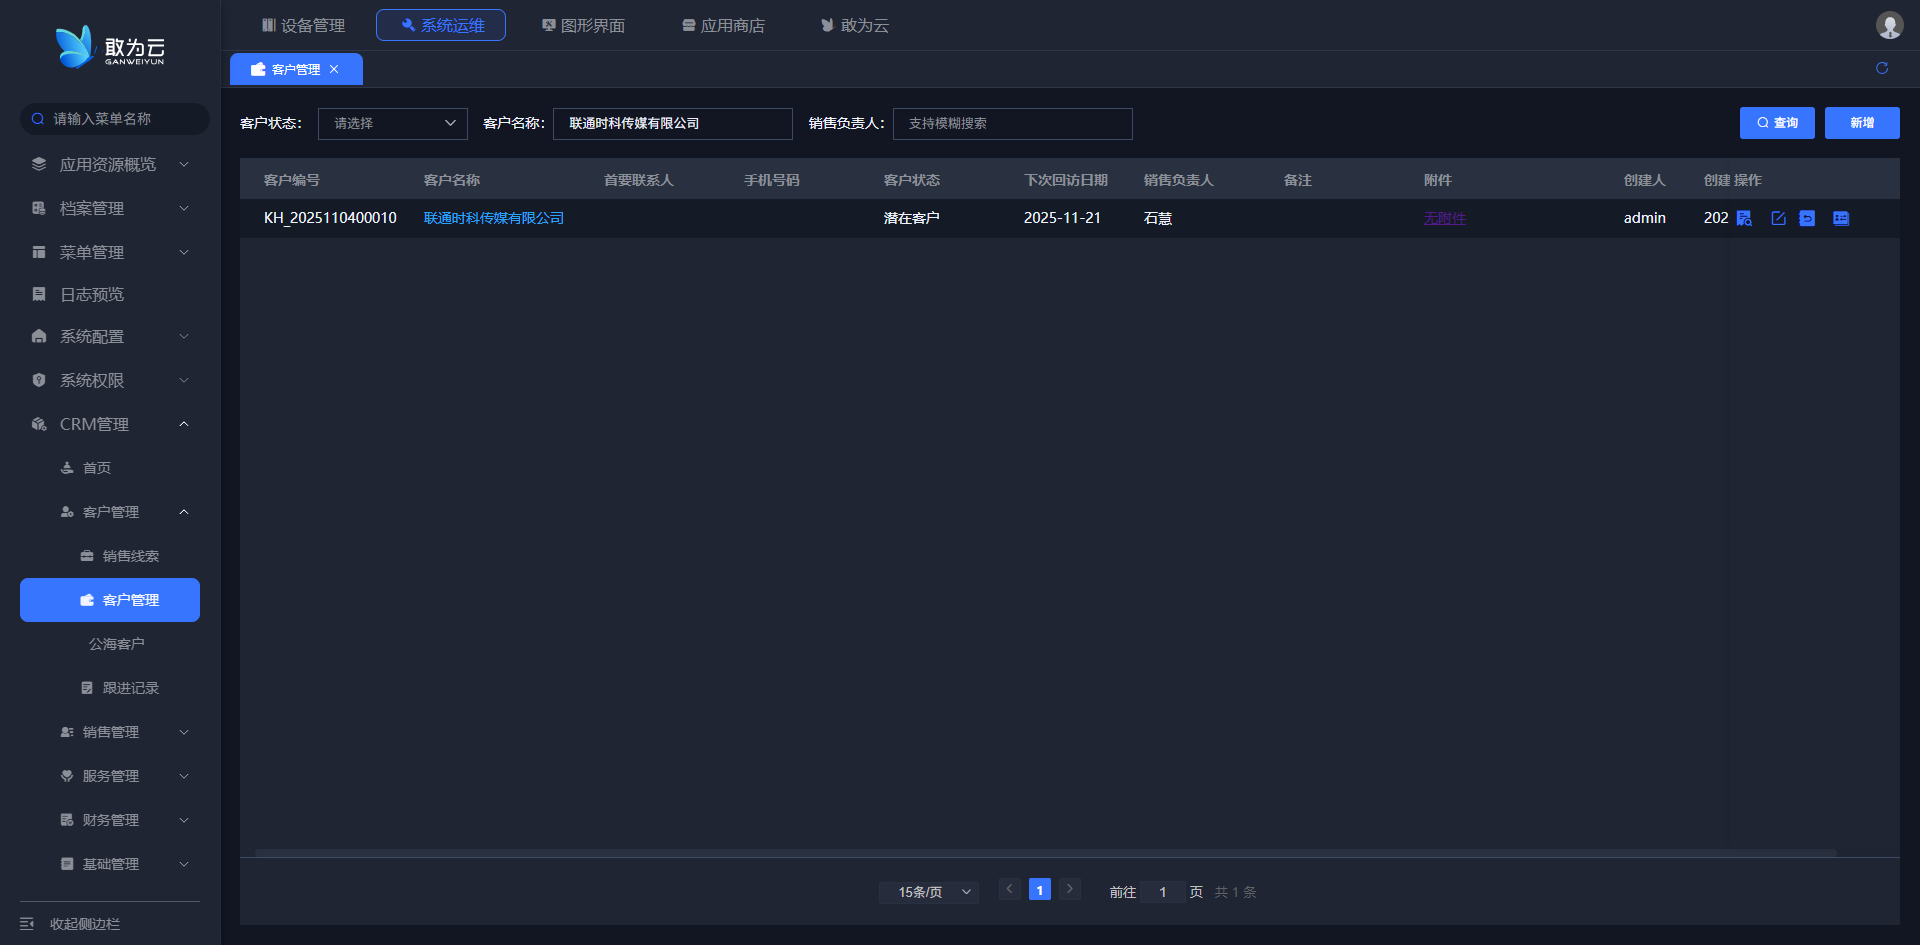This screenshot has height=945, width=1920.
Task: Click the 无附件 attachment link
Action: pyautogui.click(x=1445, y=218)
